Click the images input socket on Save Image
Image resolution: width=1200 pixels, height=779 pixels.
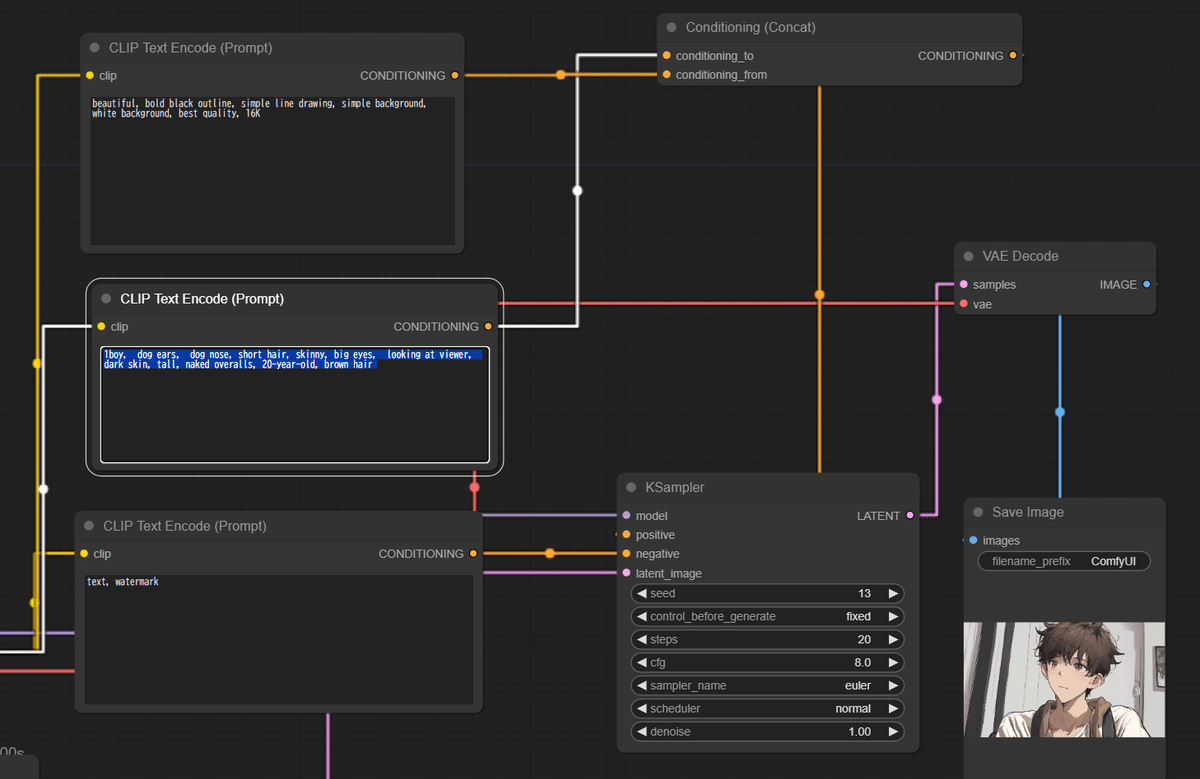point(973,541)
